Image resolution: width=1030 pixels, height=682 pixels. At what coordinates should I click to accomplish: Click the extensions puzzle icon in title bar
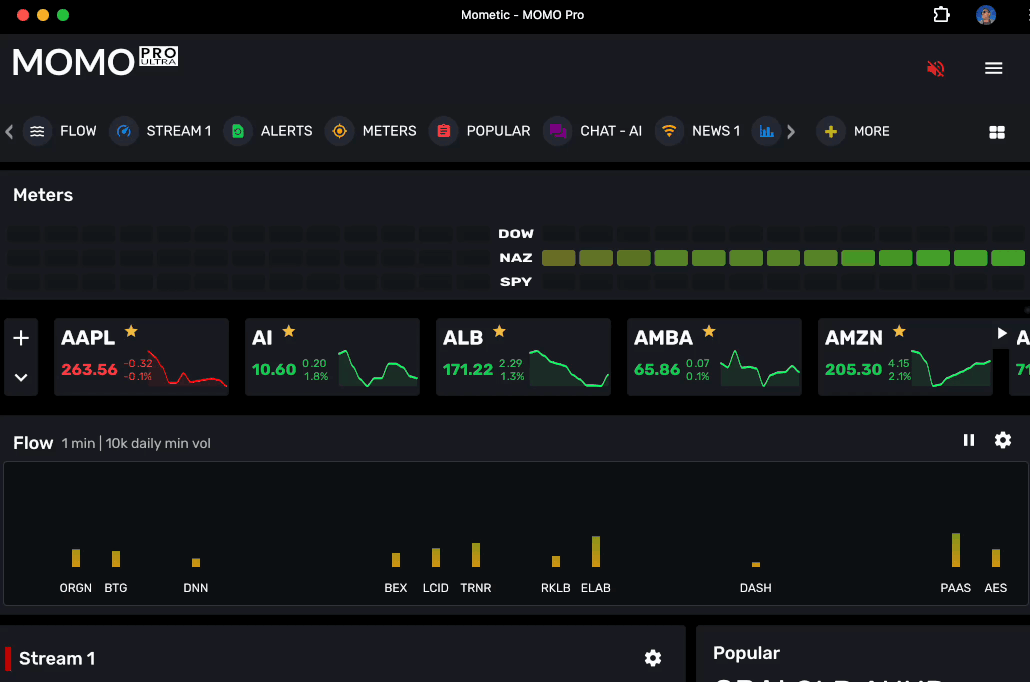pyautogui.click(x=941, y=14)
